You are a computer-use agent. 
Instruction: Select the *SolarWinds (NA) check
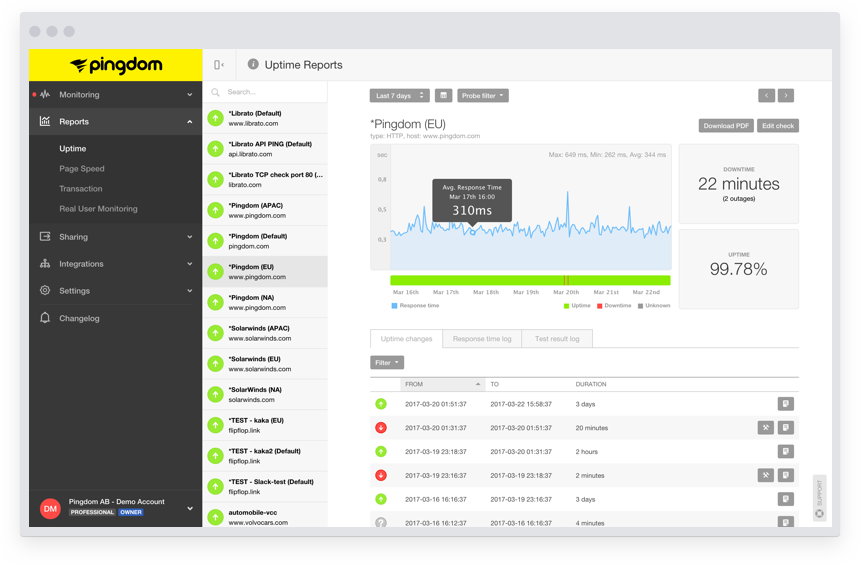(x=265, y=394)
